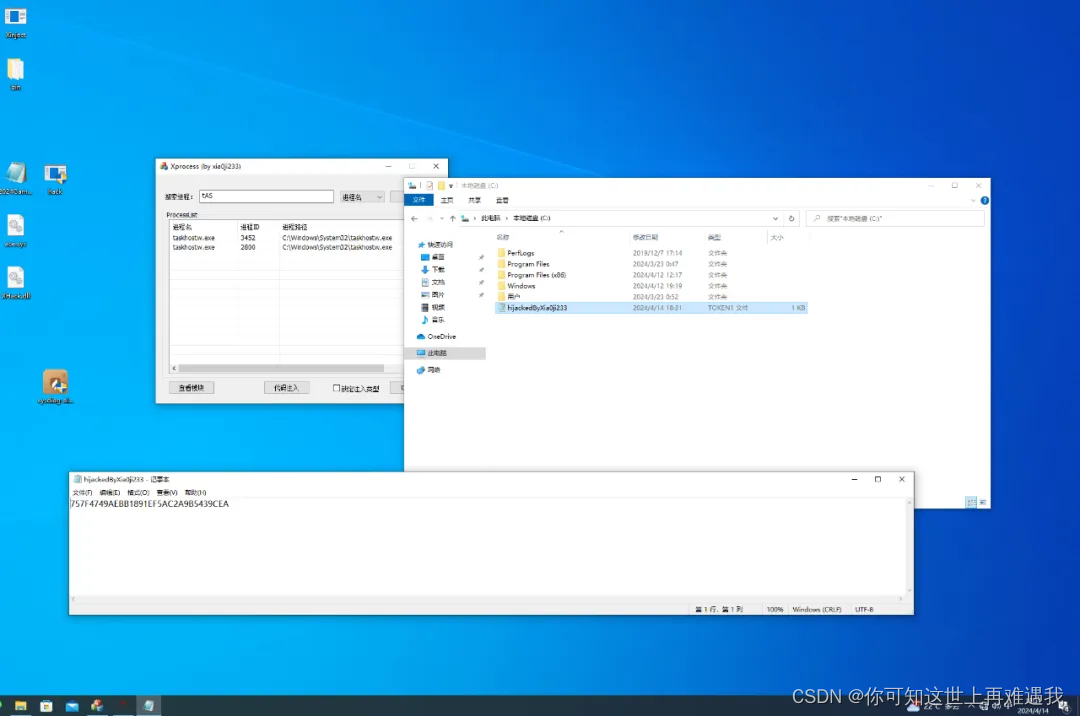Open the 共享 tab in Explorer ribbon
The height and width of the screenshot is (716, 1080).
coord(475,200)
